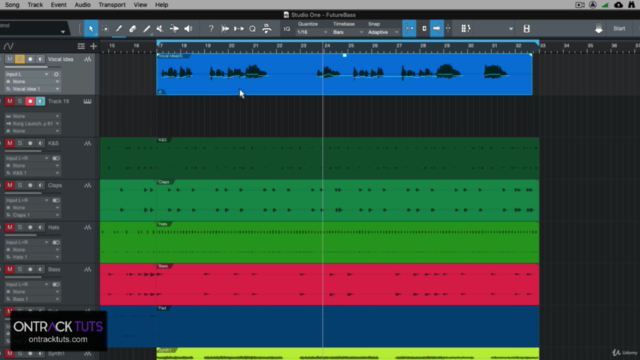
Task: Click the waveform icon on Bass track
Action: [x=88, y=269]
